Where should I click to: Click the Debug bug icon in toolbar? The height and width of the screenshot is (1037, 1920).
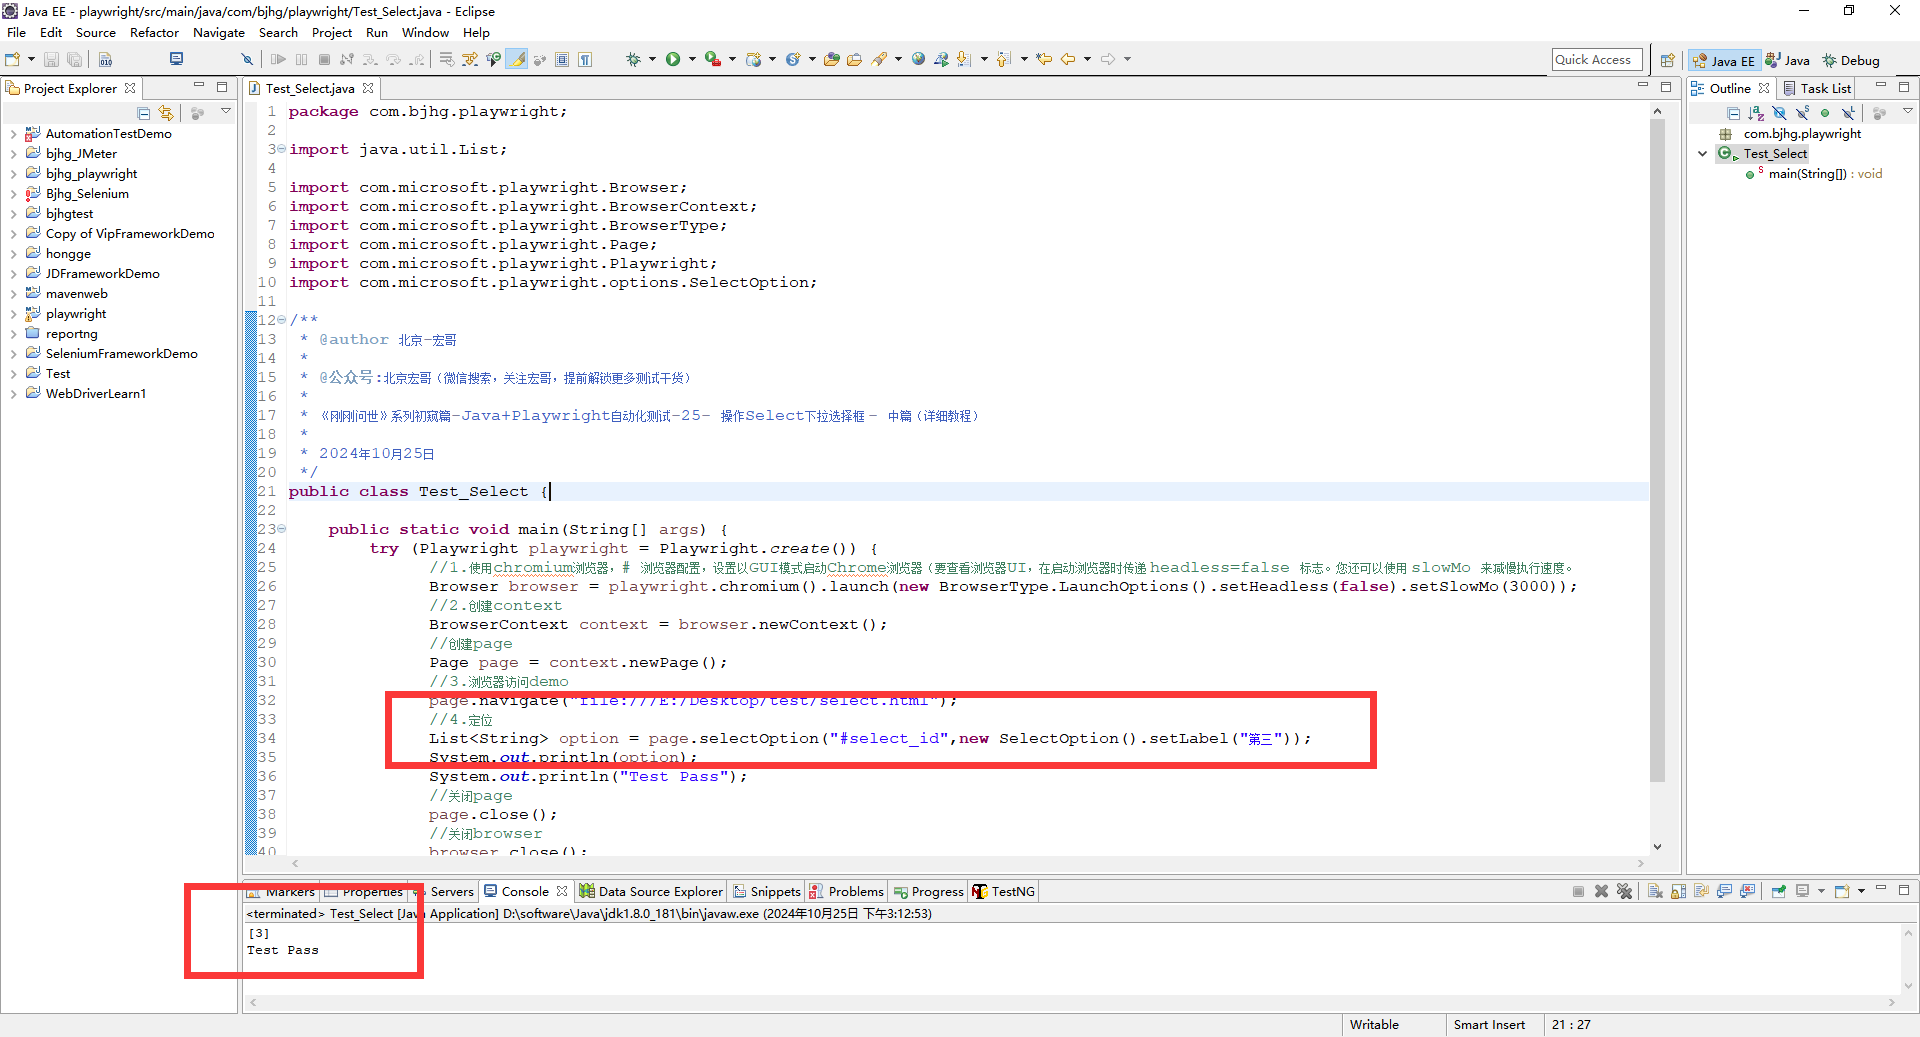pos(633,60)
